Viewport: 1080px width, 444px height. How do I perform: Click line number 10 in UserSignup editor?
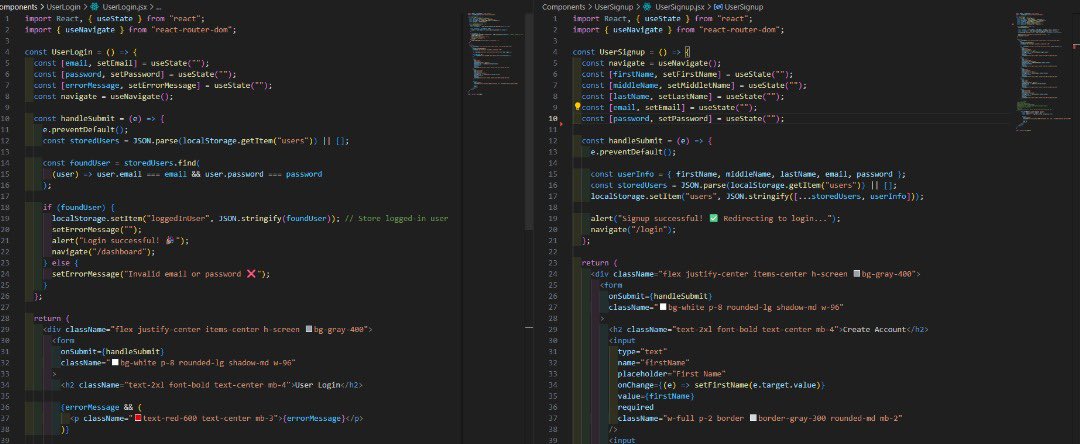click(x=552, y=118)
